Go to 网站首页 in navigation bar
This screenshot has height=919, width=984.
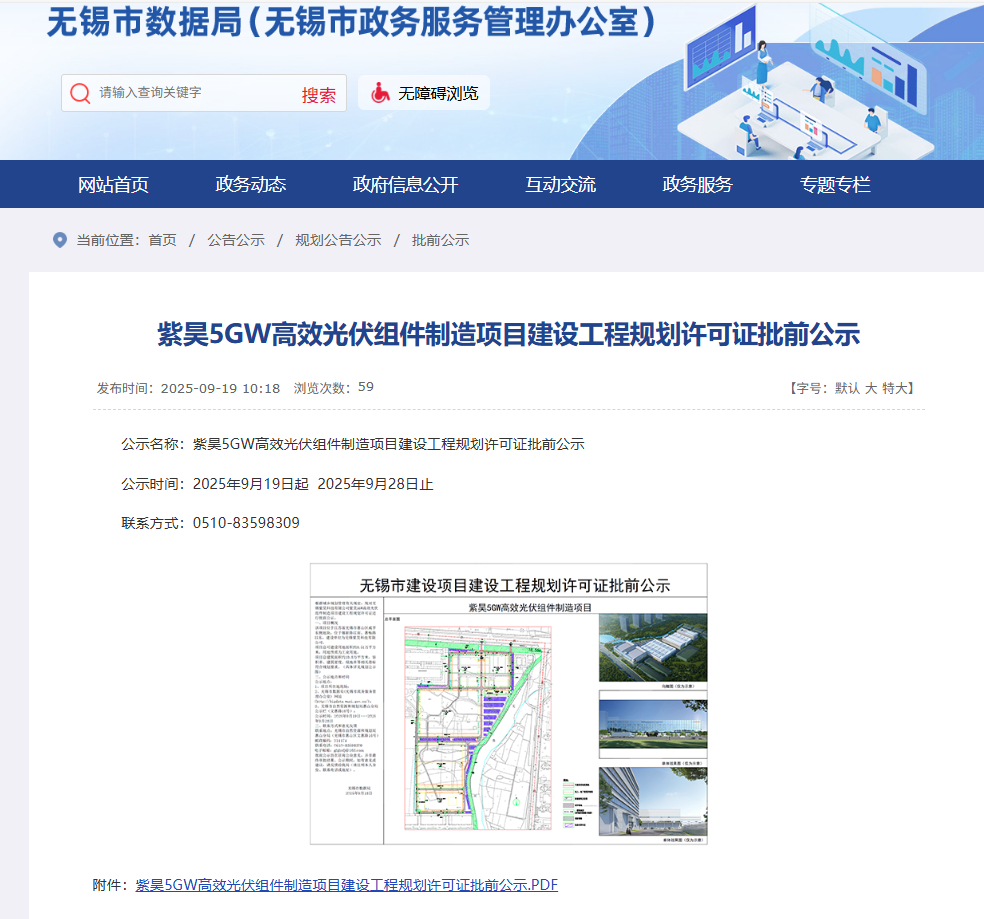point(114,184)
